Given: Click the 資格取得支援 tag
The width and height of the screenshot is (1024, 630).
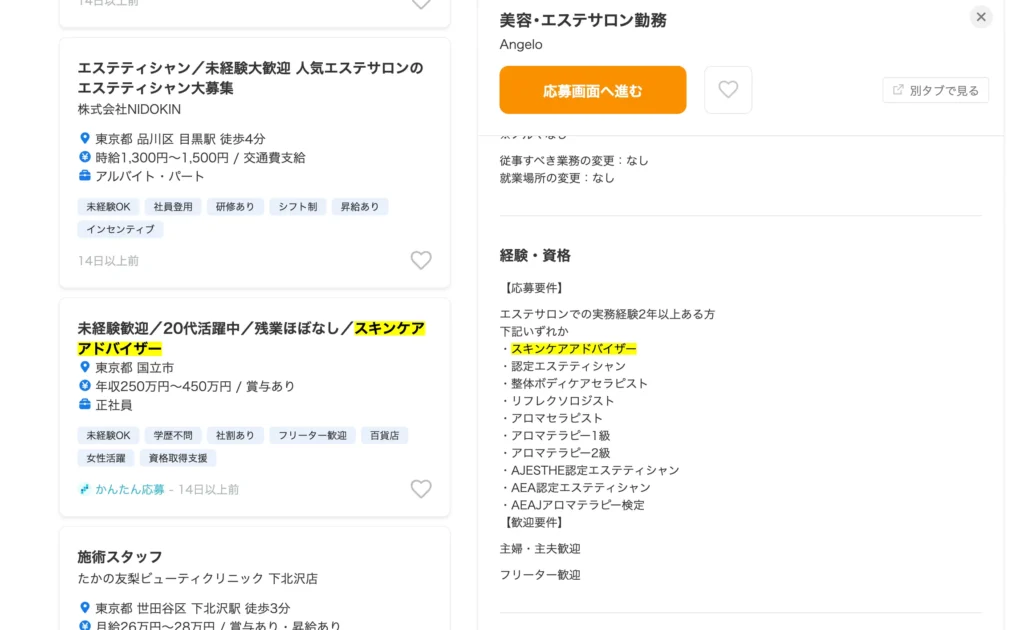Looking at the screenshot, I should click(x=178, y=458).
